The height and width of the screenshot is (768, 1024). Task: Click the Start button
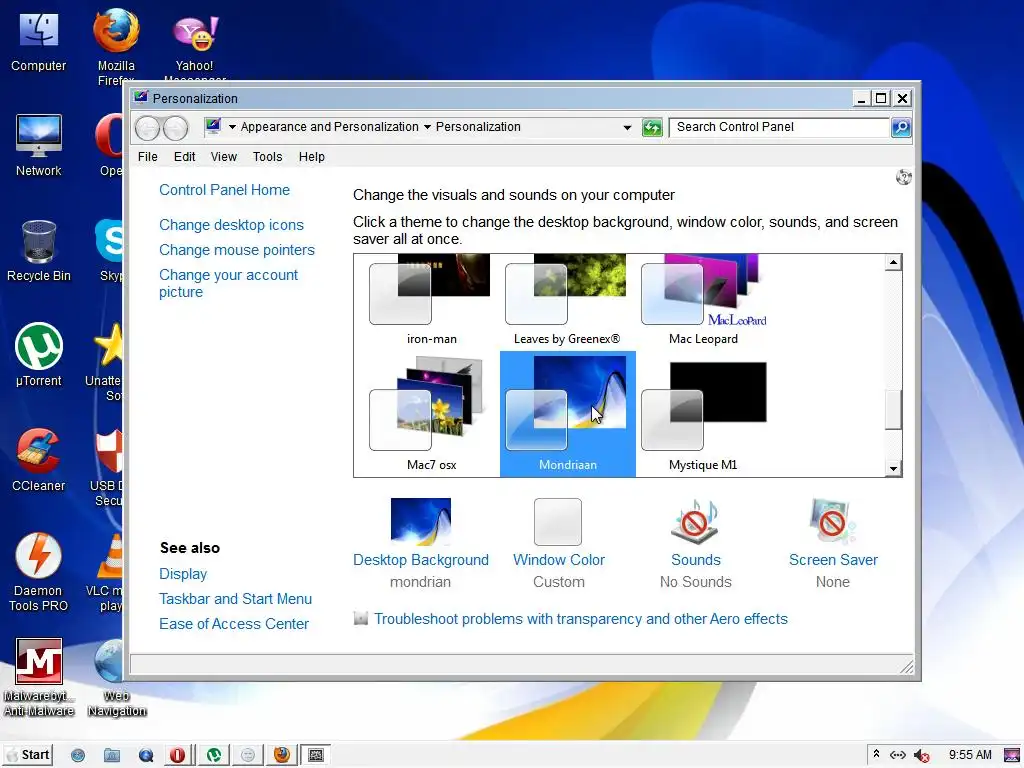click(27, 755)
